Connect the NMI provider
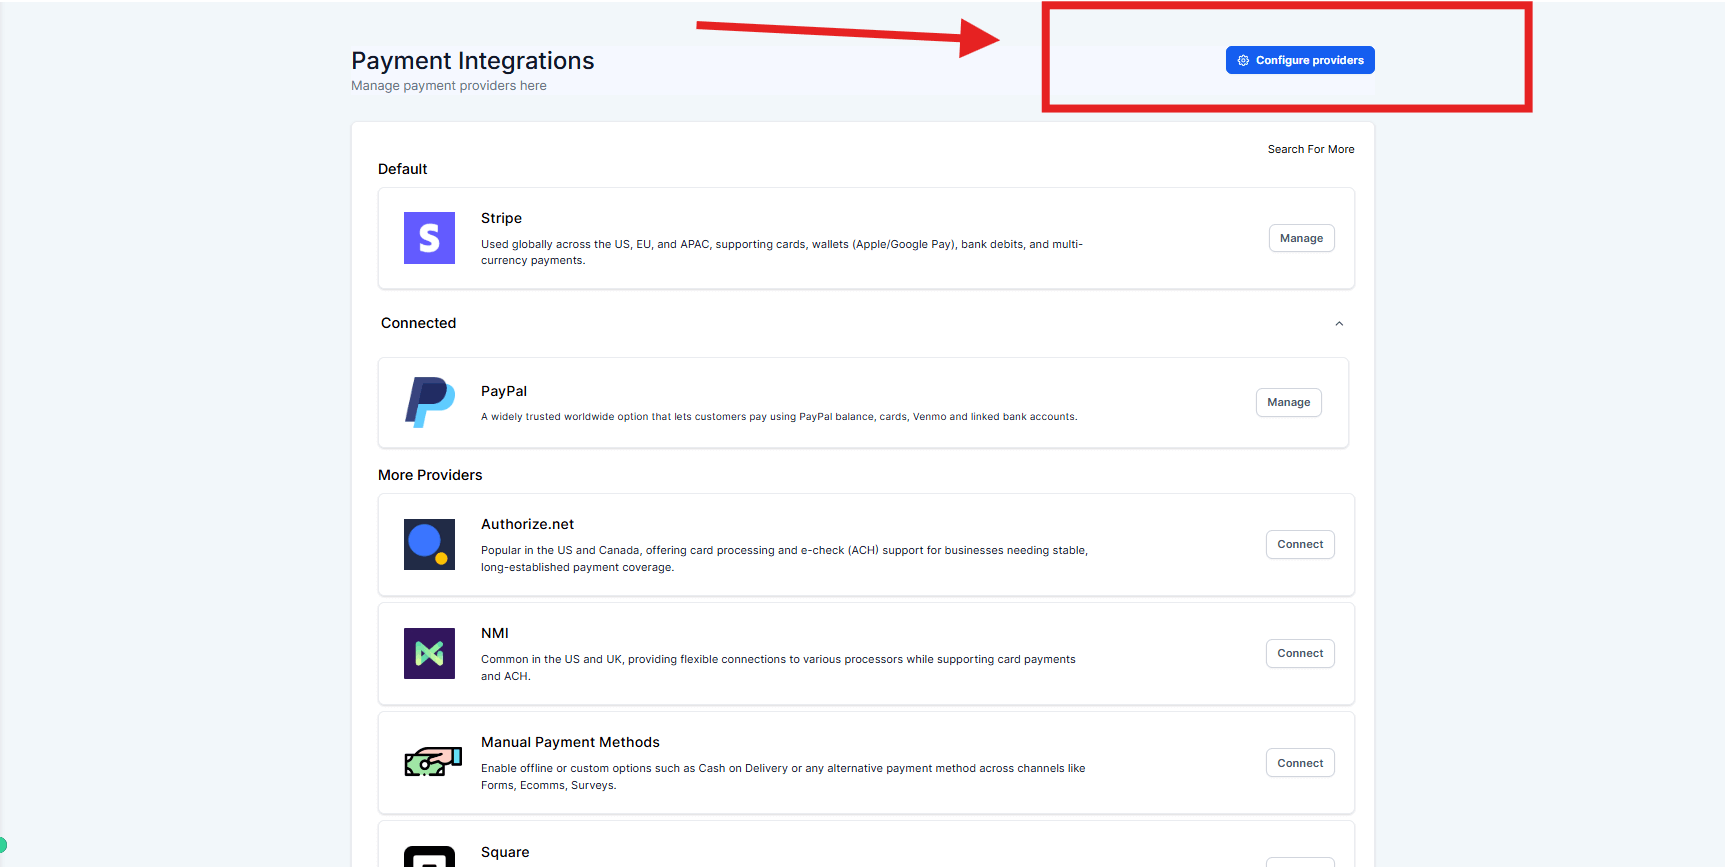 pyautogui.click(x=1300, y=653)
